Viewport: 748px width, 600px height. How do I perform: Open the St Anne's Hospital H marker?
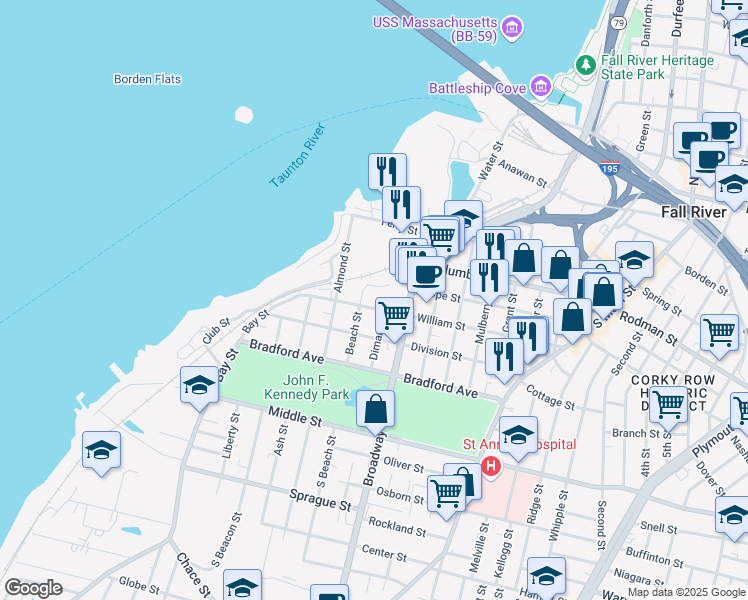tap(491, 466)
